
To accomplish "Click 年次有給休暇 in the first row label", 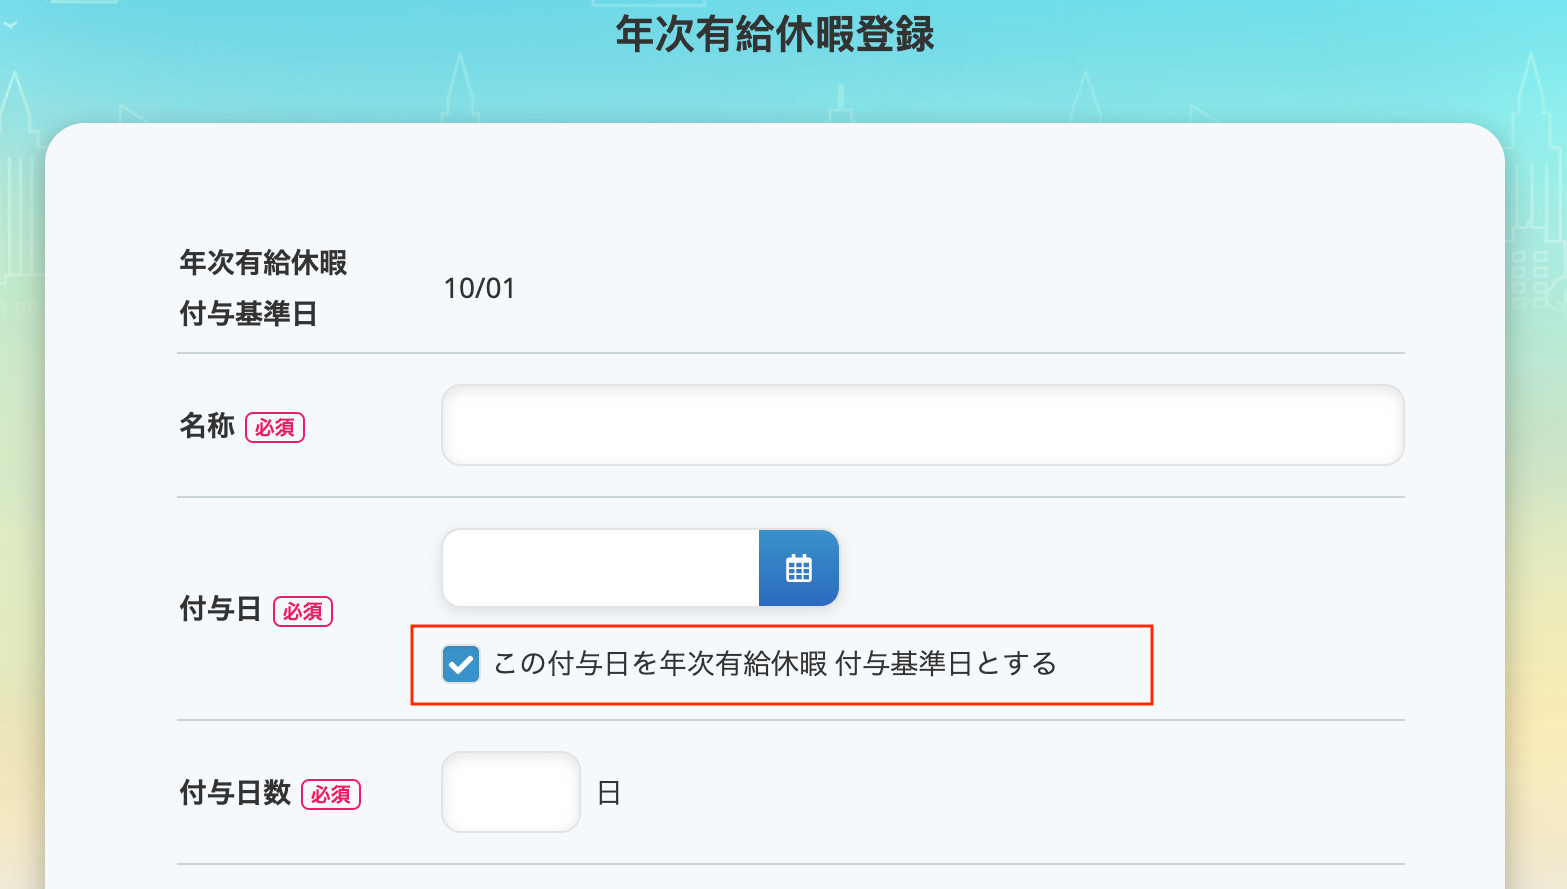I will 263,263.
